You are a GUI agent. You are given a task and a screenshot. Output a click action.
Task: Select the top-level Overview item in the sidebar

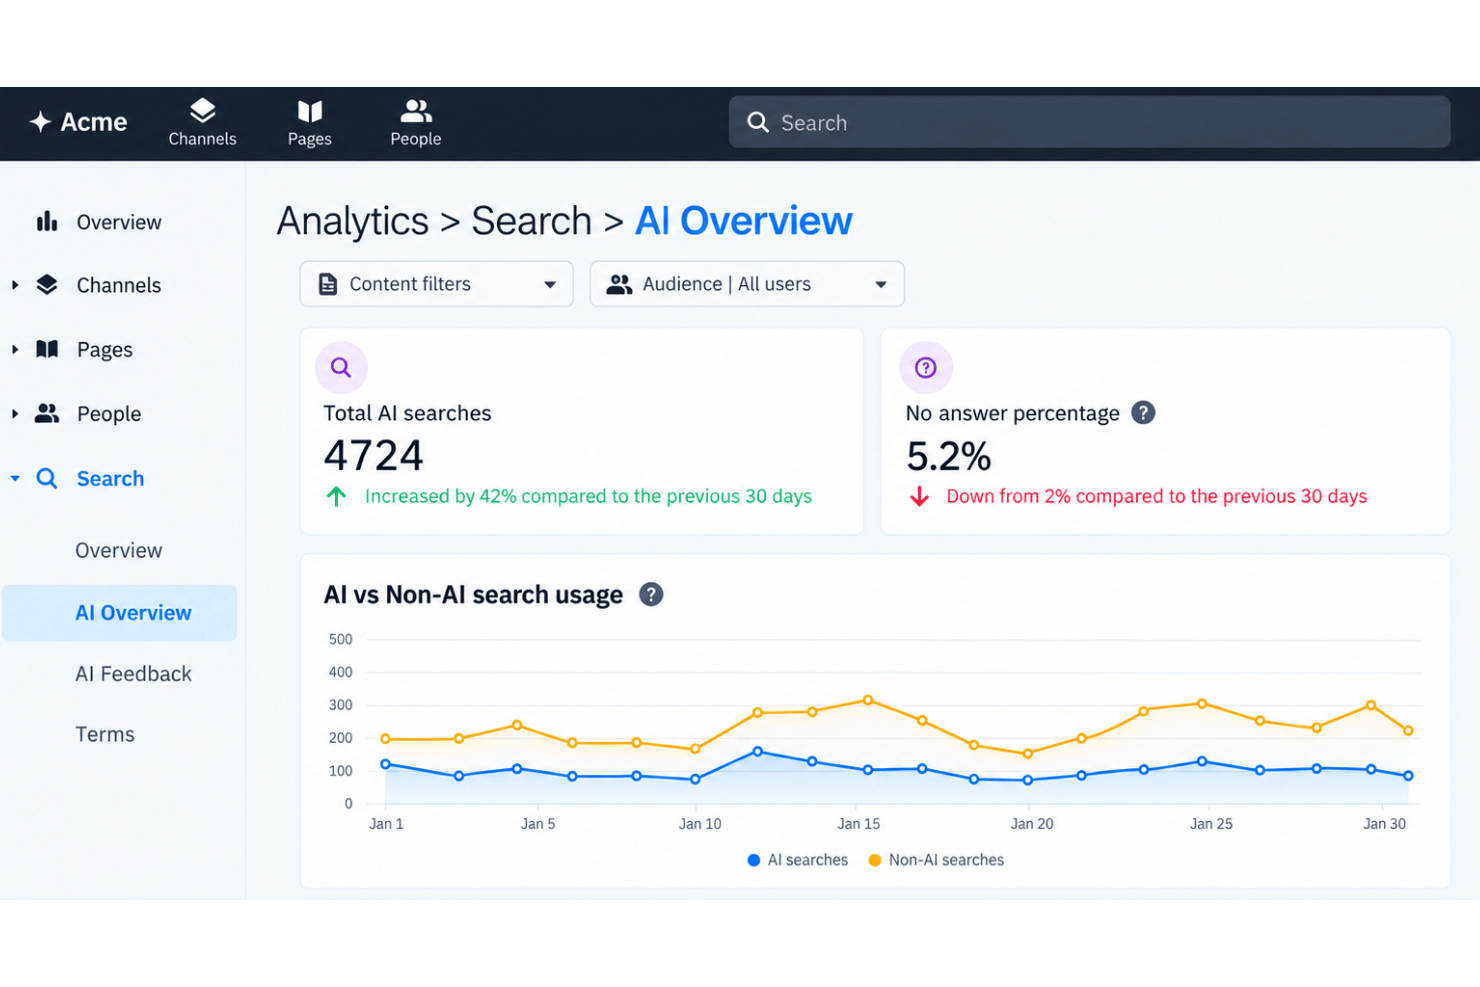119,222
